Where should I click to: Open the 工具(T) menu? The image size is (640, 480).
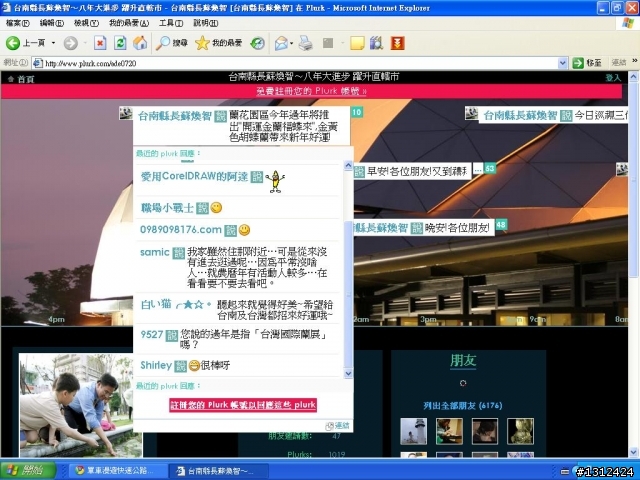tap(171, 23)
